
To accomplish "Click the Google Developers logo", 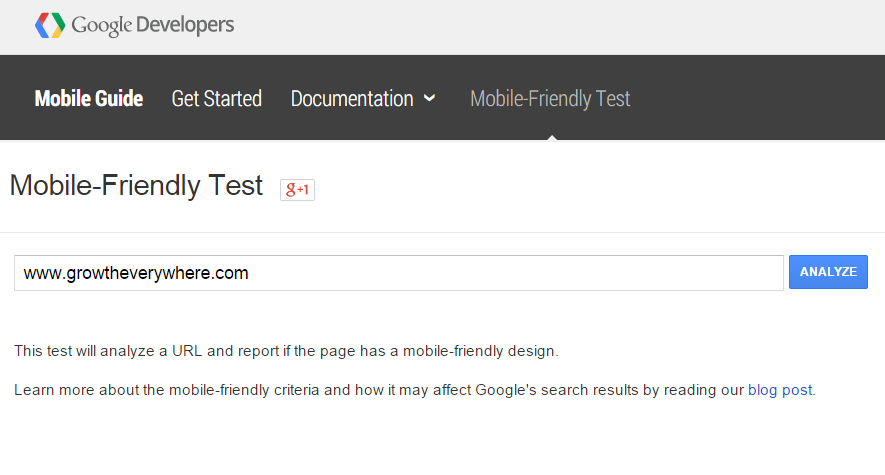I will click(x=134, y=25).
